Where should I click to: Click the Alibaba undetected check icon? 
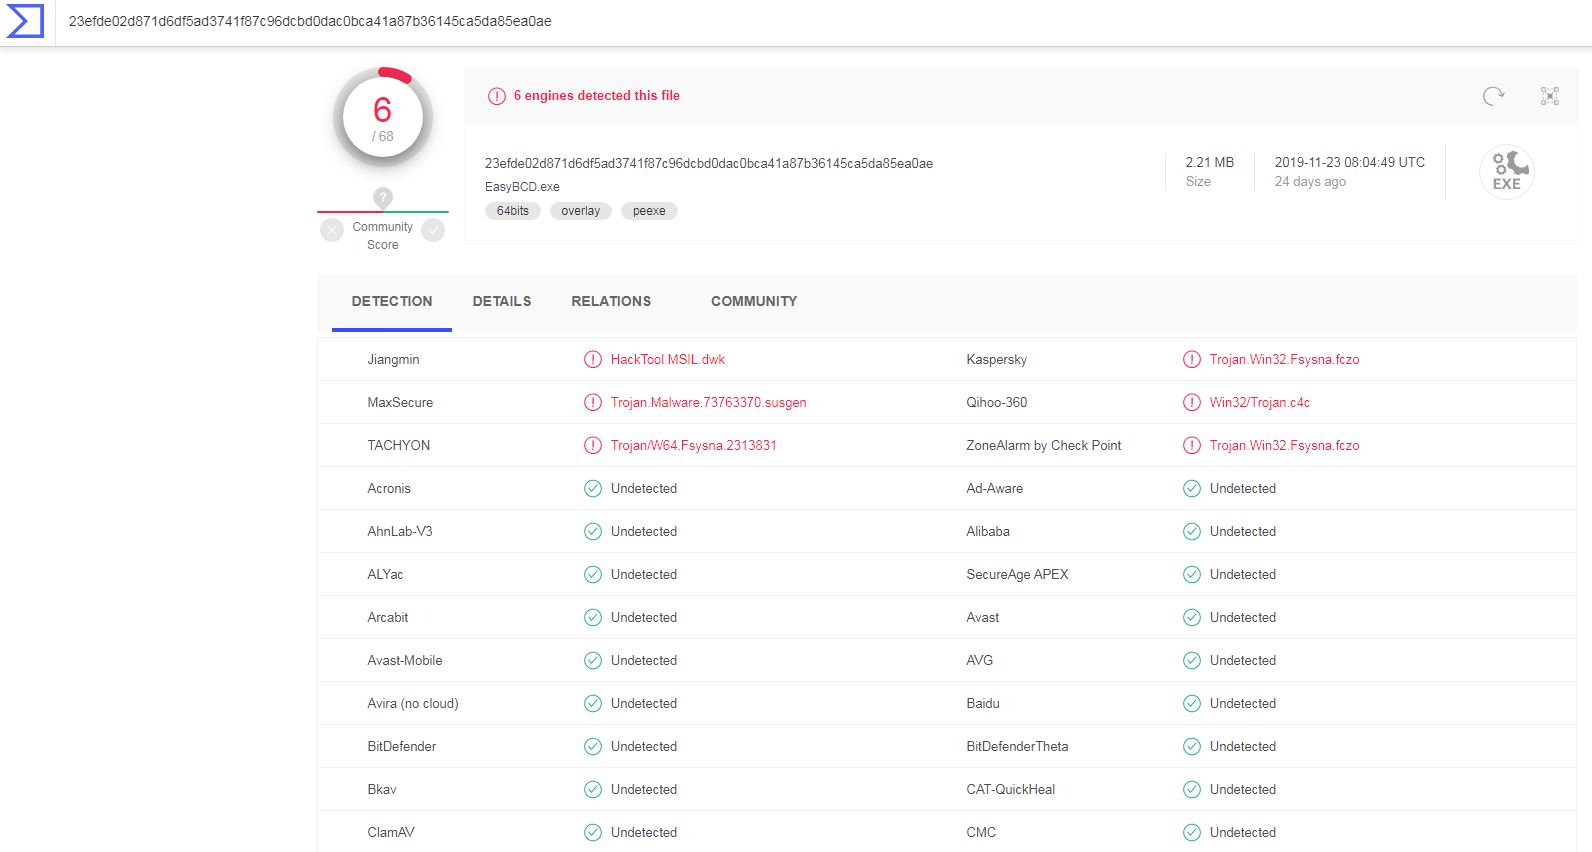(1192, 531)
